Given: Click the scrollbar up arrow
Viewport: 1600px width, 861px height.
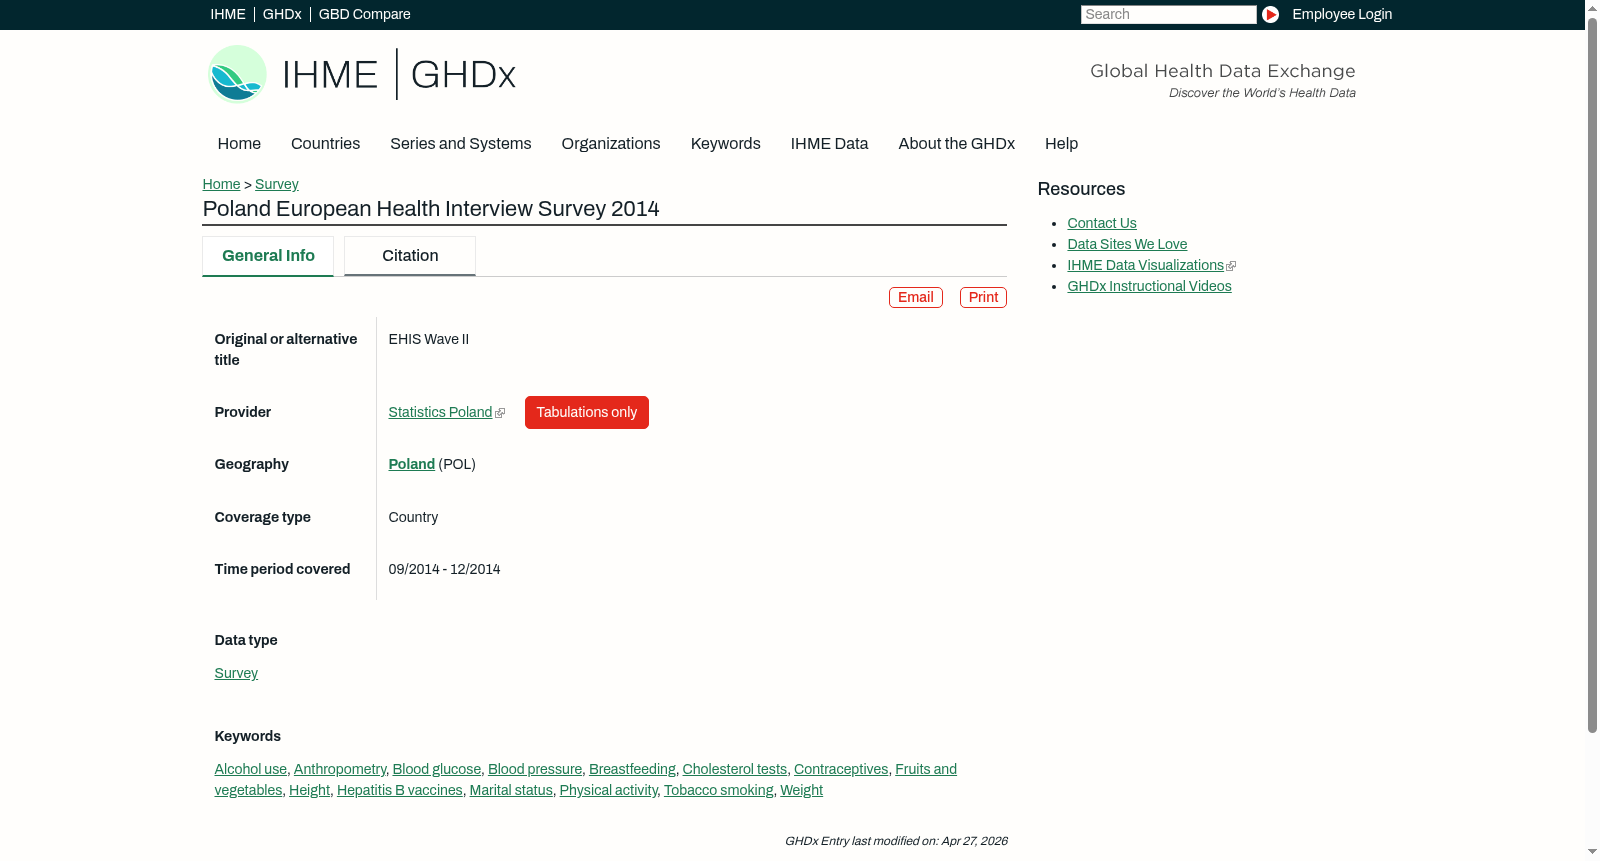Looking at the screenshot, I should 1592,7.
